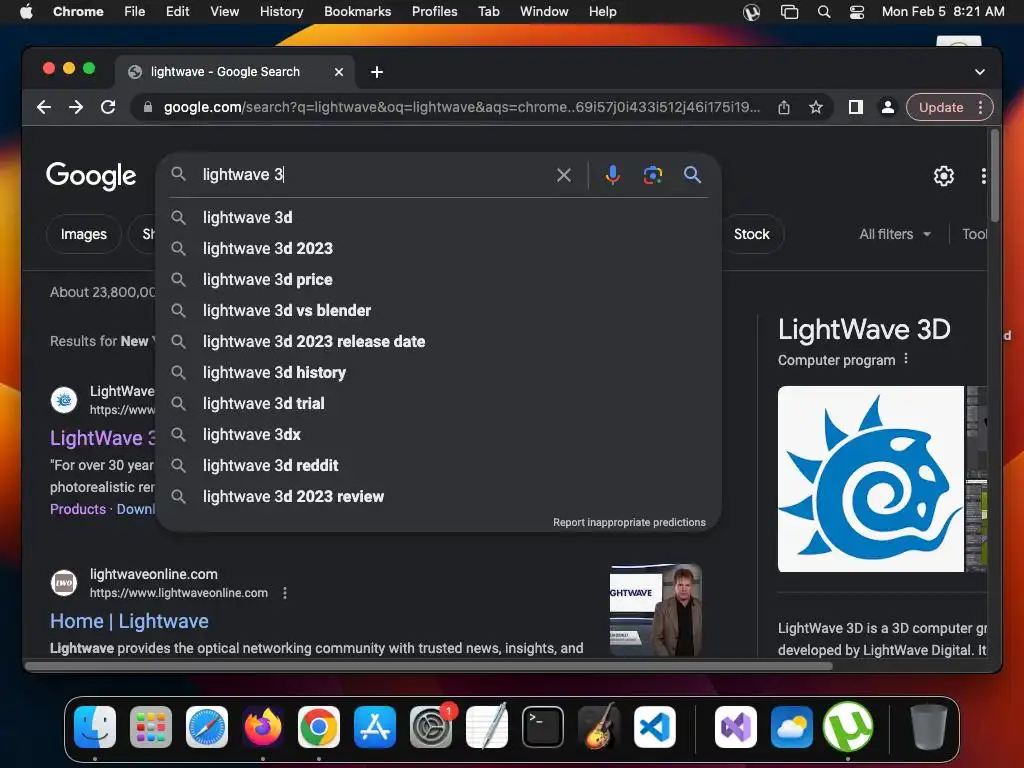The width and height of the screenshot is (1024, 768).
Task: Start voice search with the microphone icon
Action: click(613, 175)
